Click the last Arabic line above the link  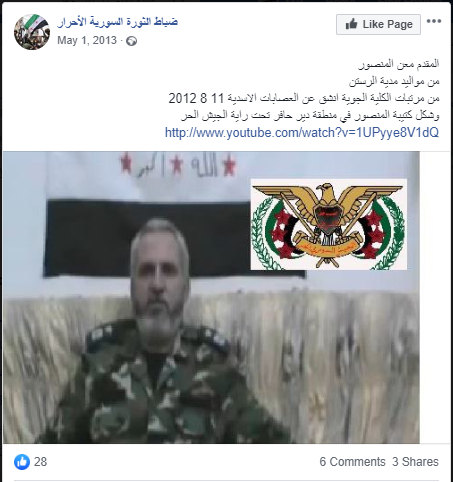click(x=310, y=116)
